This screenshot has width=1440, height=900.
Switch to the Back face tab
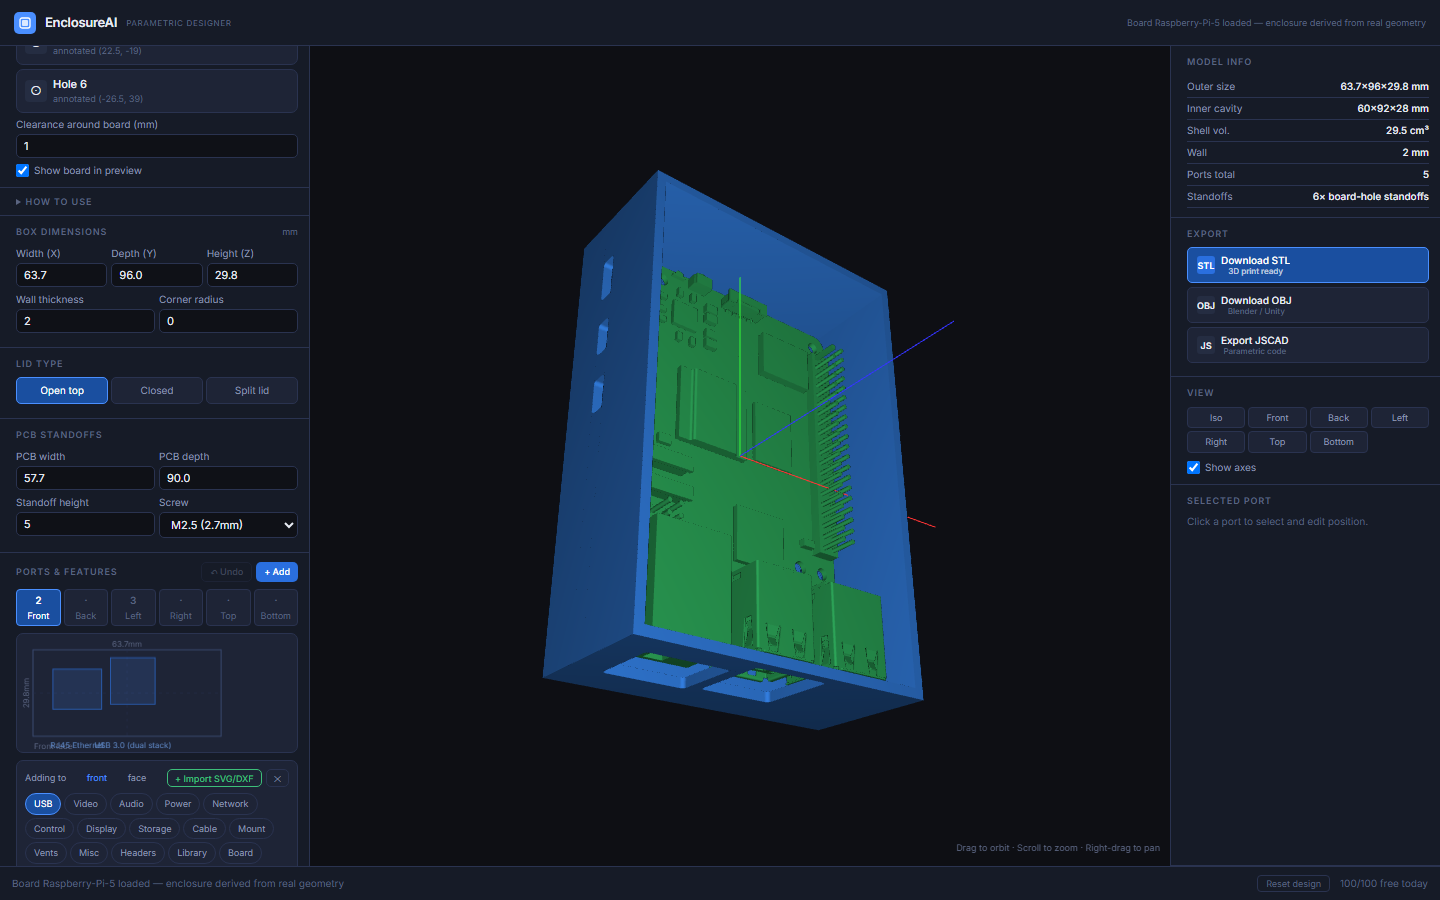tap(86, 608)
